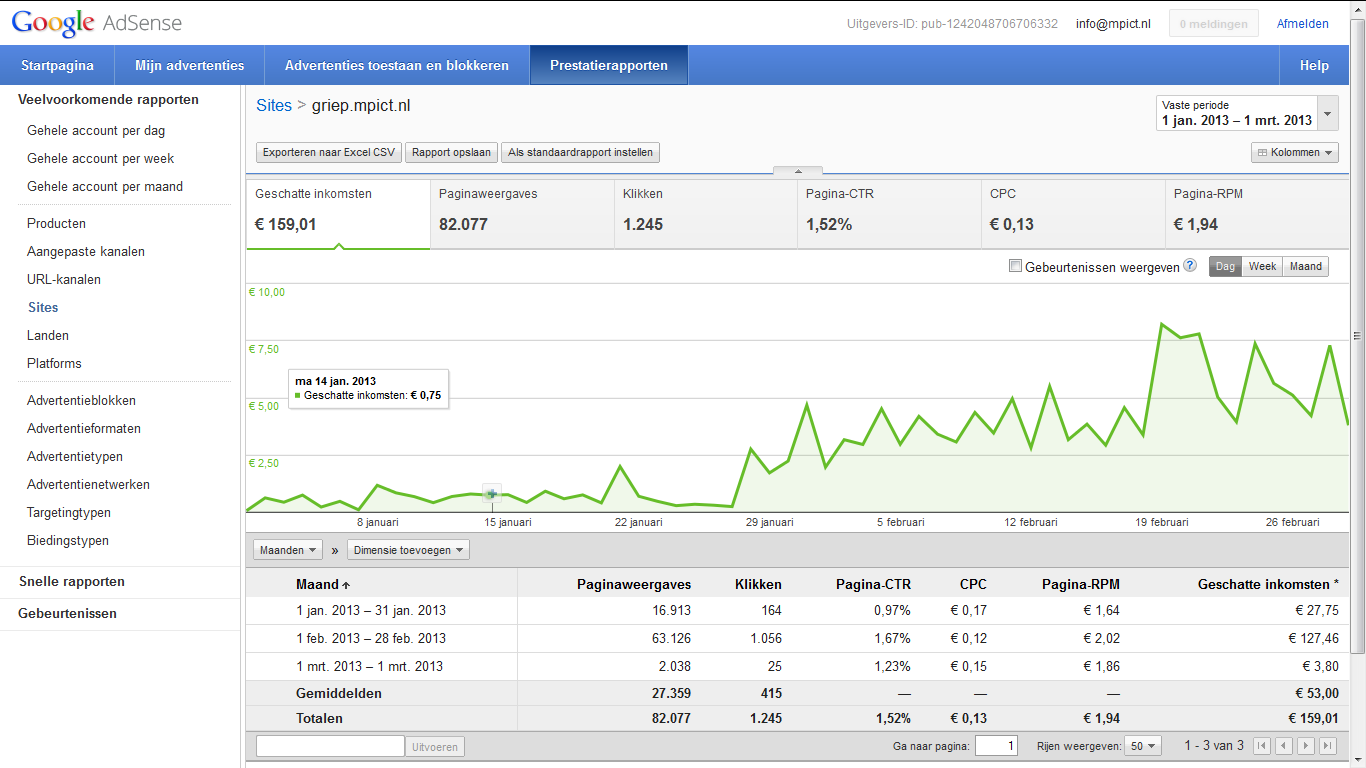Open the Mijn advertenties tab
The width and height of the screenshot is (1366, 768).
190,65
